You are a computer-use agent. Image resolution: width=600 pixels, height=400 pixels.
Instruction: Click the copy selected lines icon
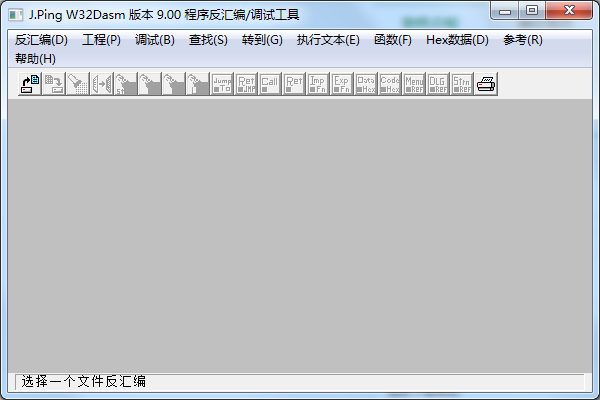(101, 83)
